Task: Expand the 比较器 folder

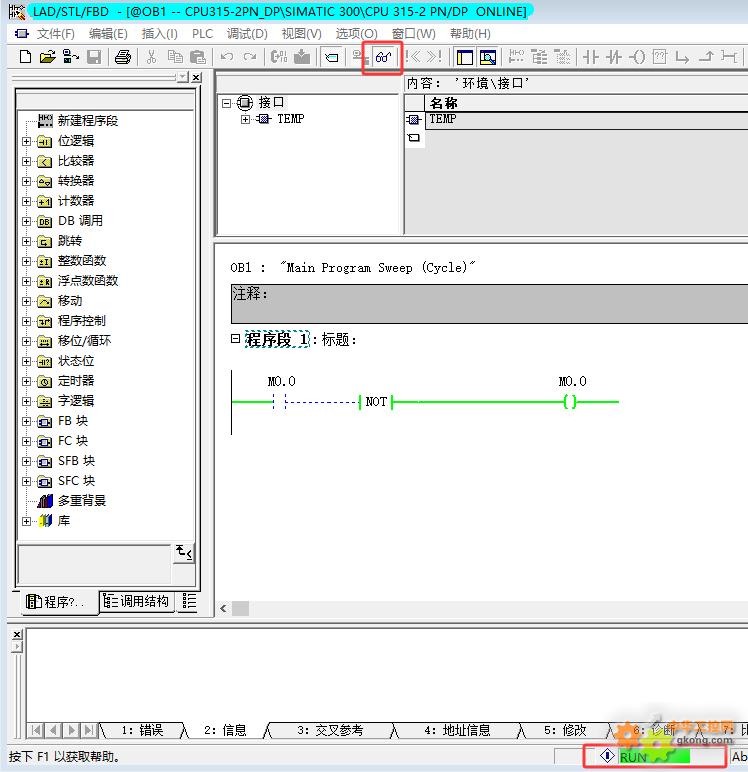Action: [27, 161]
